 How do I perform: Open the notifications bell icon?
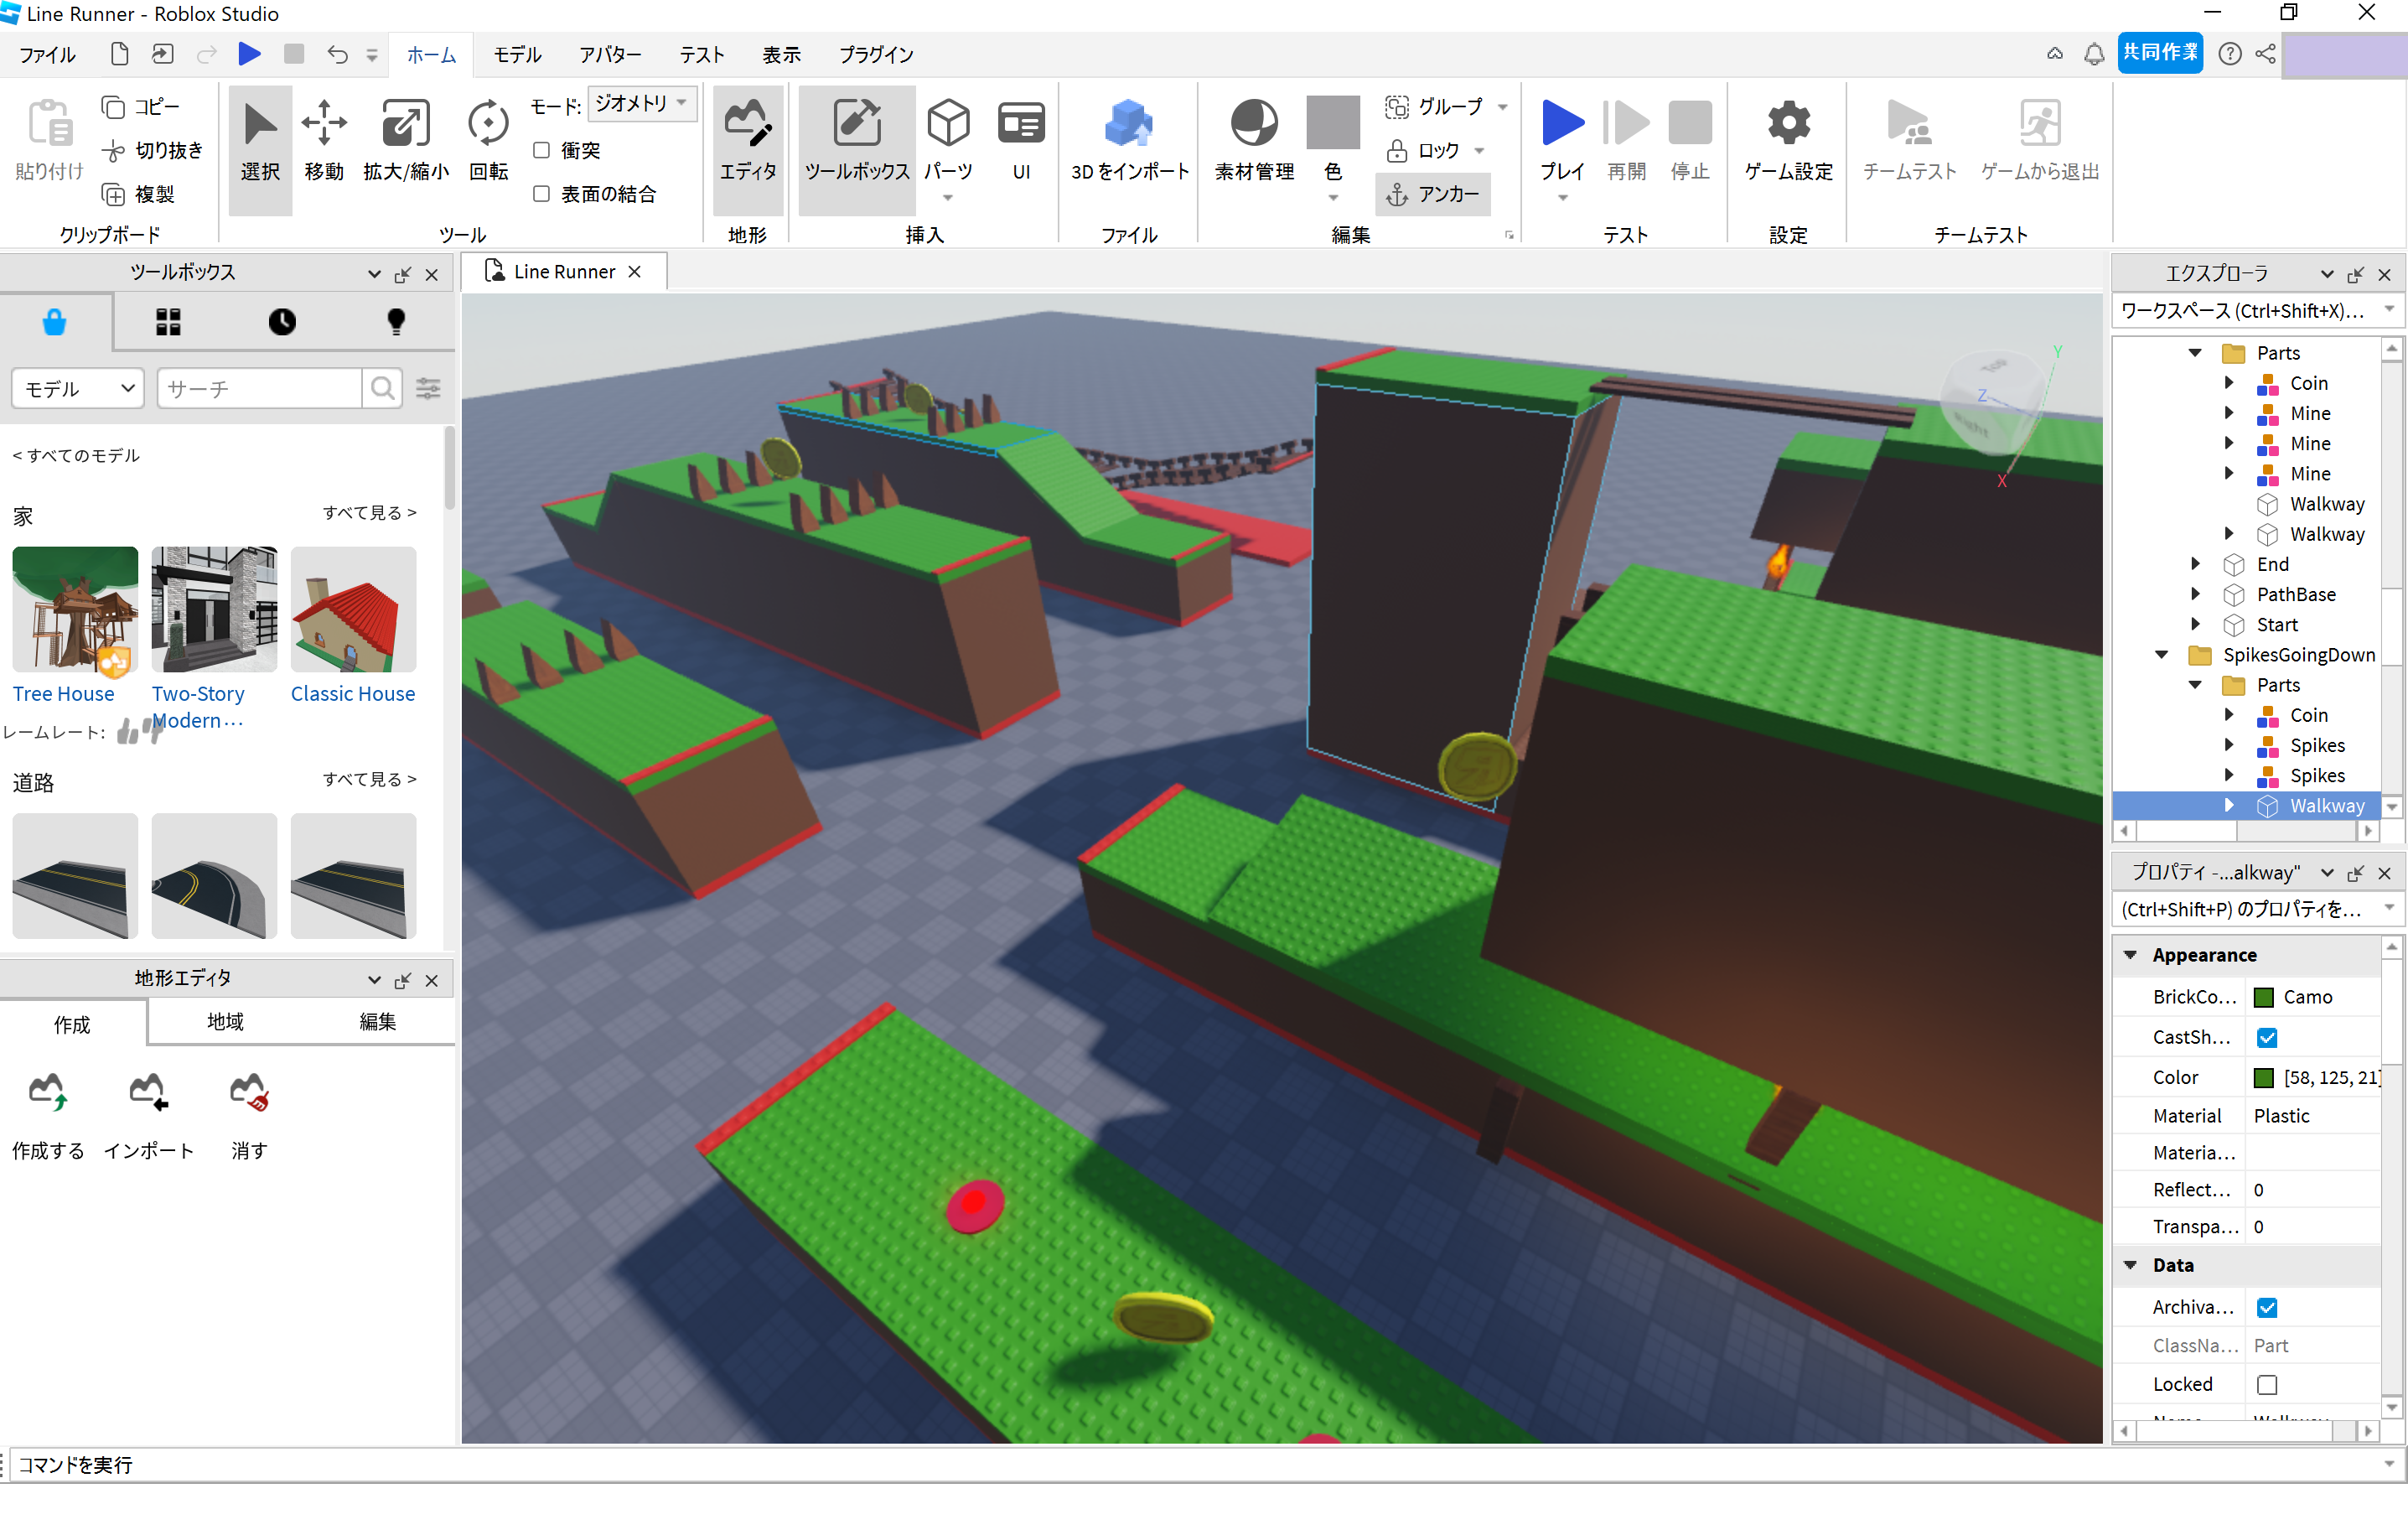tap(2093, 54)
